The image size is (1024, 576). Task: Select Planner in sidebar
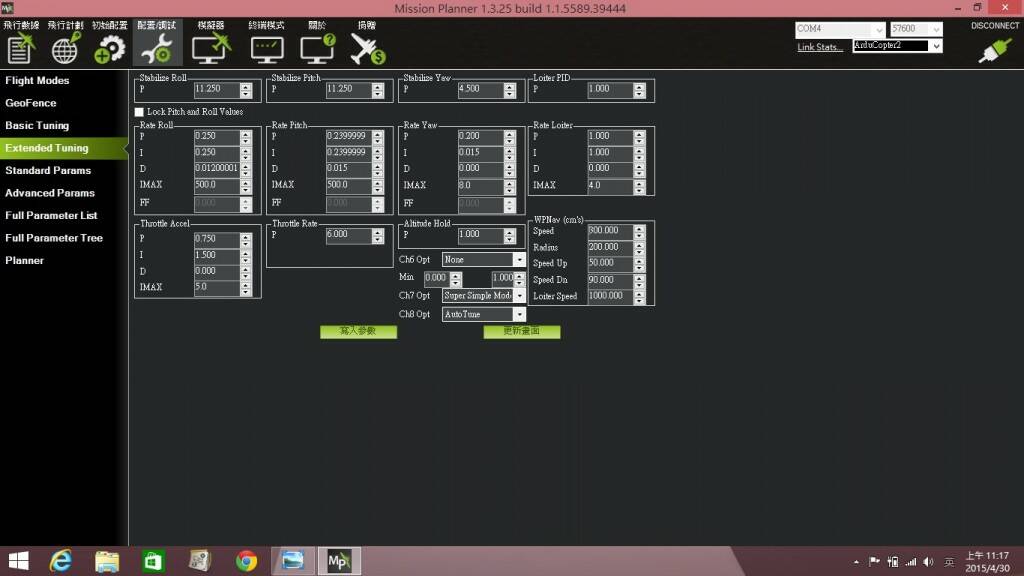(x=24, y=261)
